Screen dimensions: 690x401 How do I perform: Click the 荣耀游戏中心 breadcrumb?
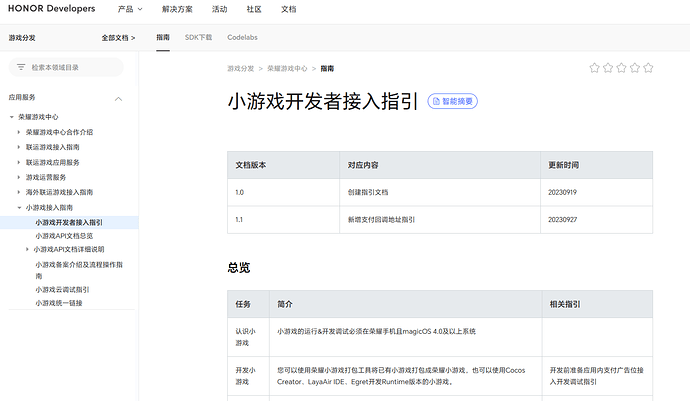tap(287, 69)
